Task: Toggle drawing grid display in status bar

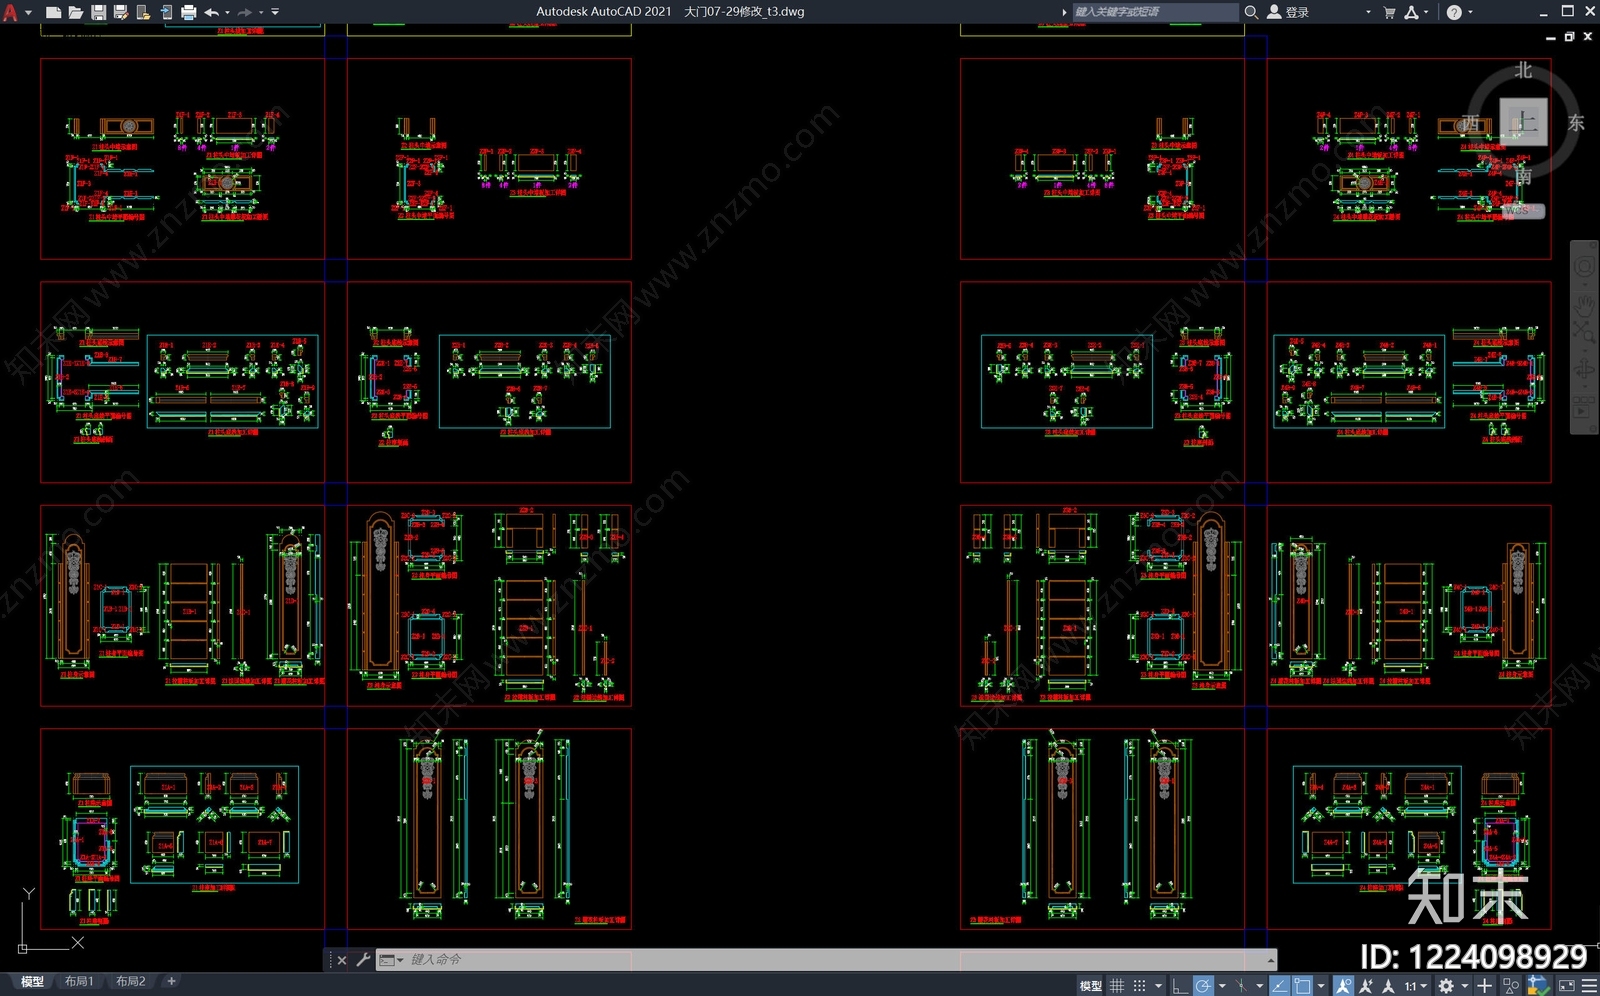Action: (x=1117, y=986)
